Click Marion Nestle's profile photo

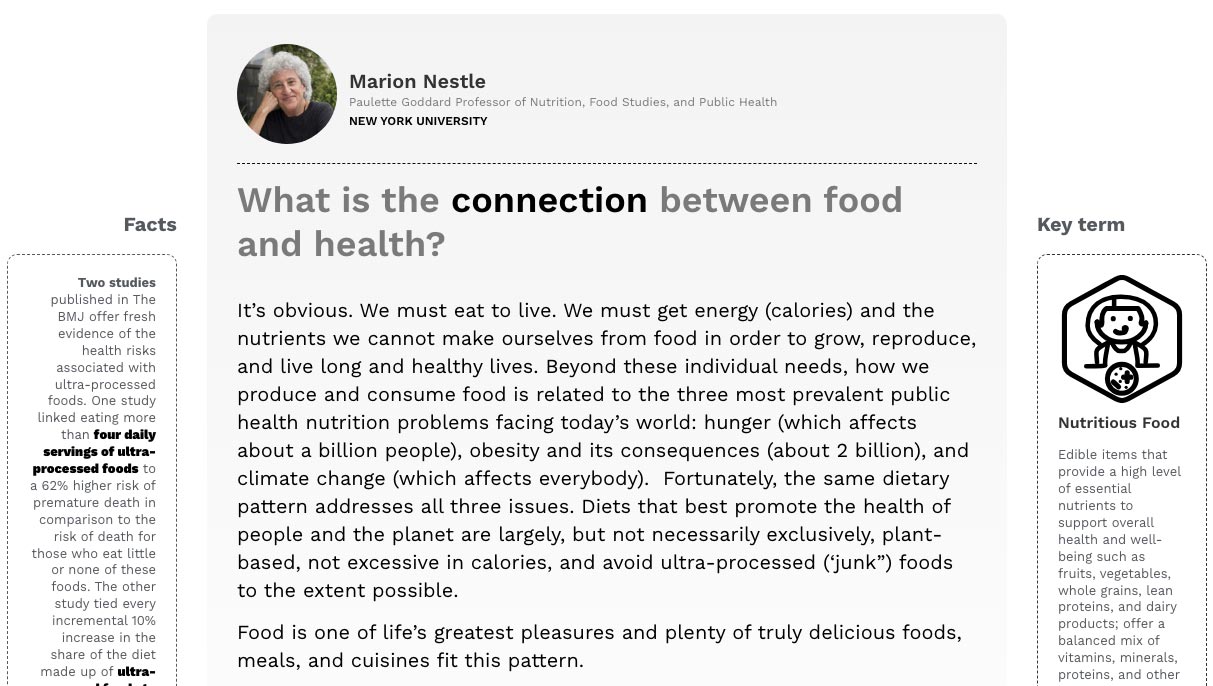click(x=287, y=94)
